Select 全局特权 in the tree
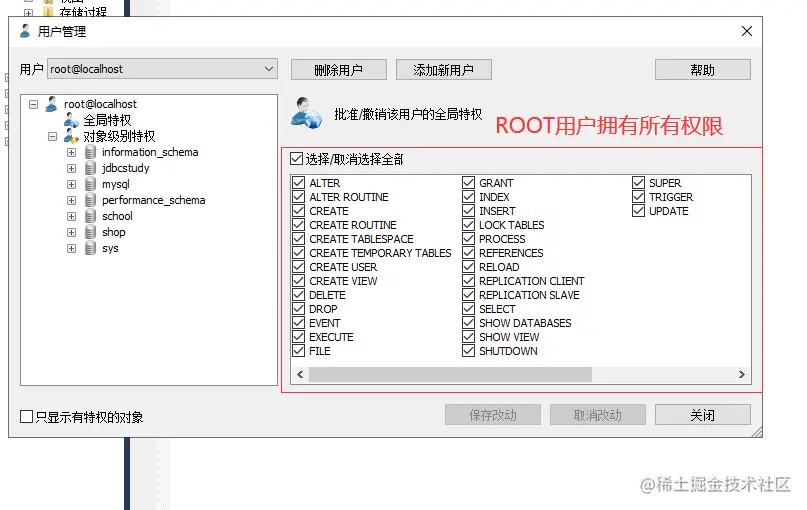 pyautogui.click(x=108, y=120)
